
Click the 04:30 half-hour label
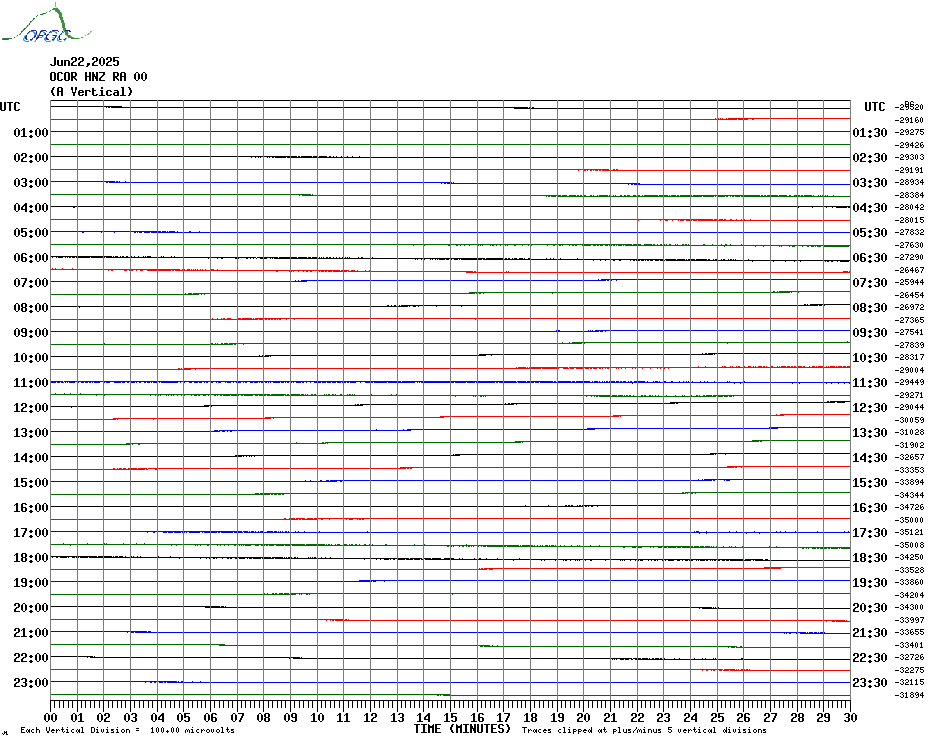(870, 208)
